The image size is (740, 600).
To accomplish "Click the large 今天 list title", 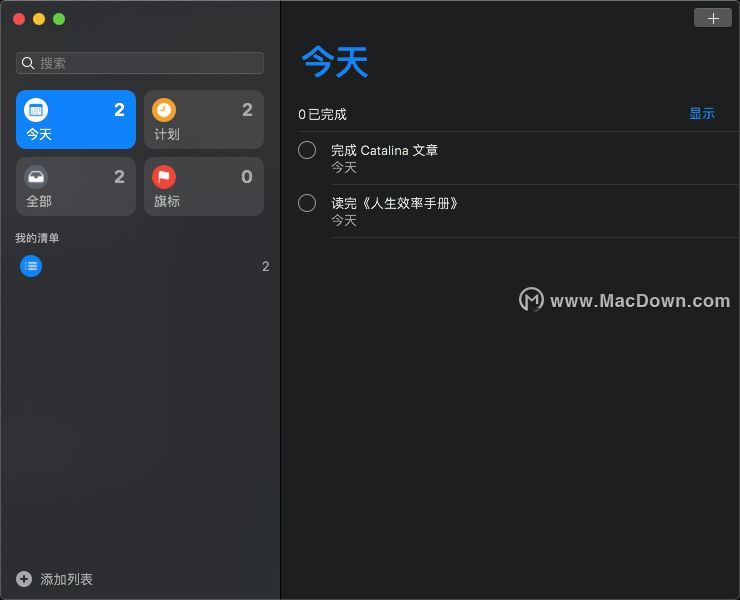I will tap(335, 62).
